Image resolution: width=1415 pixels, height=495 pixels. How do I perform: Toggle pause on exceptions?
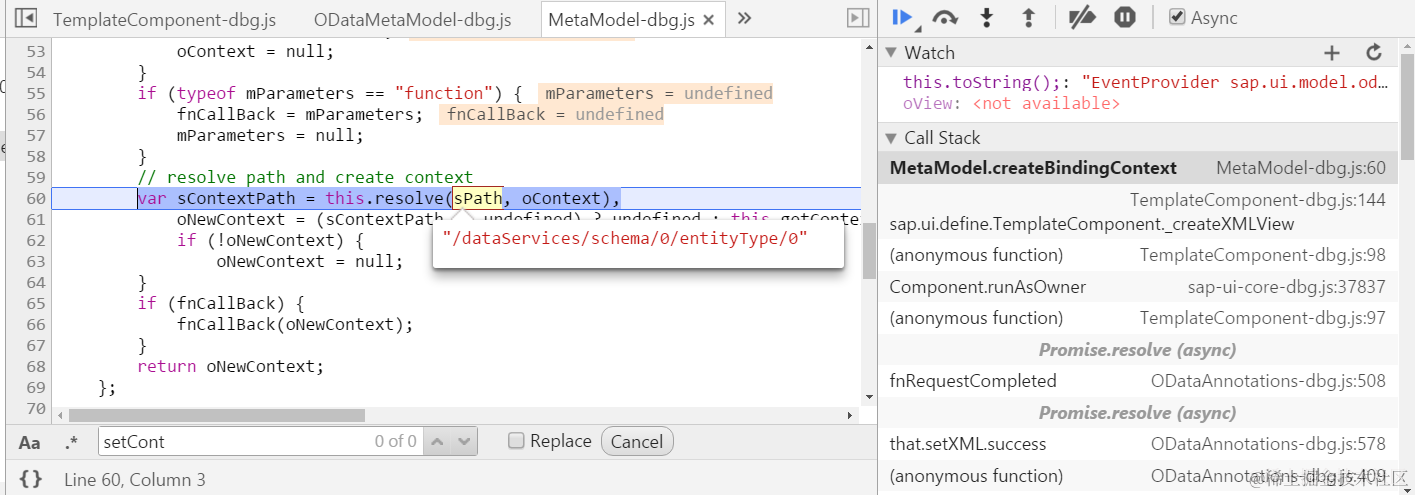pos(1124,17)
